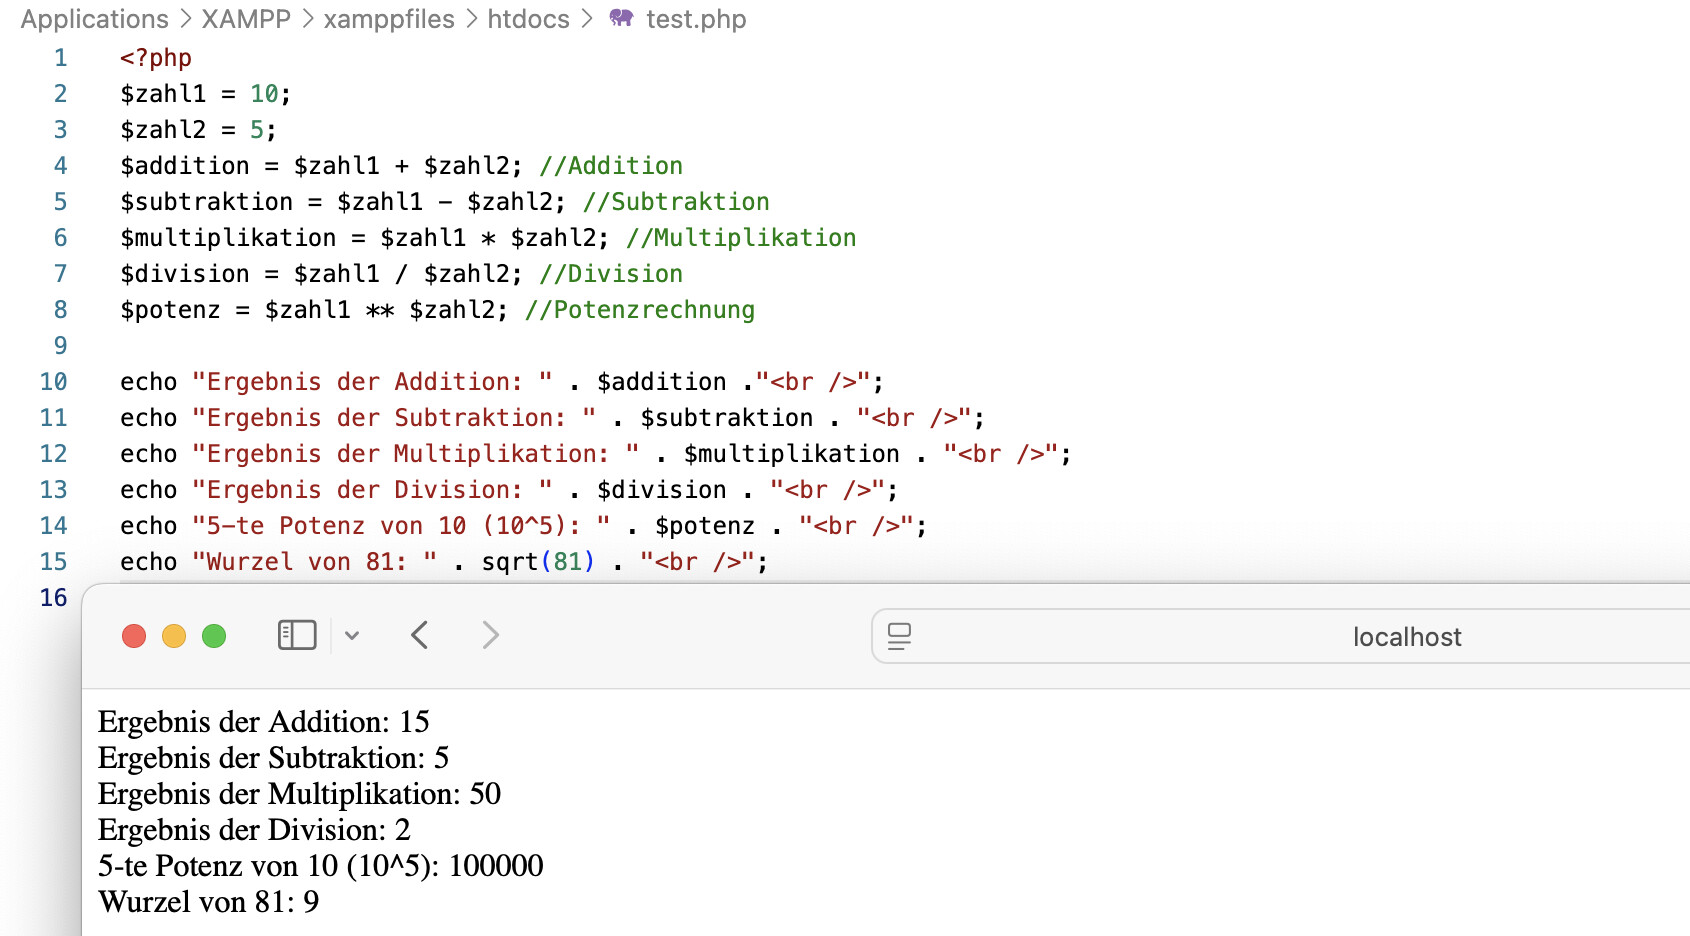The height and width of the screenshot is (936, 1690).
Task: Click the "Wurzel von 81: 9" output text
Action: (208, 902)
